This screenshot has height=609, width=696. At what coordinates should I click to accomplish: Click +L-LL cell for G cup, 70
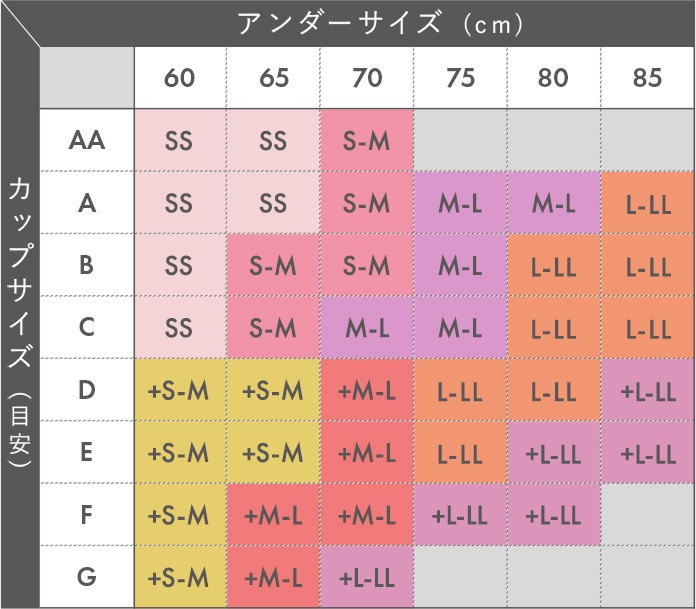click(367, 577)
